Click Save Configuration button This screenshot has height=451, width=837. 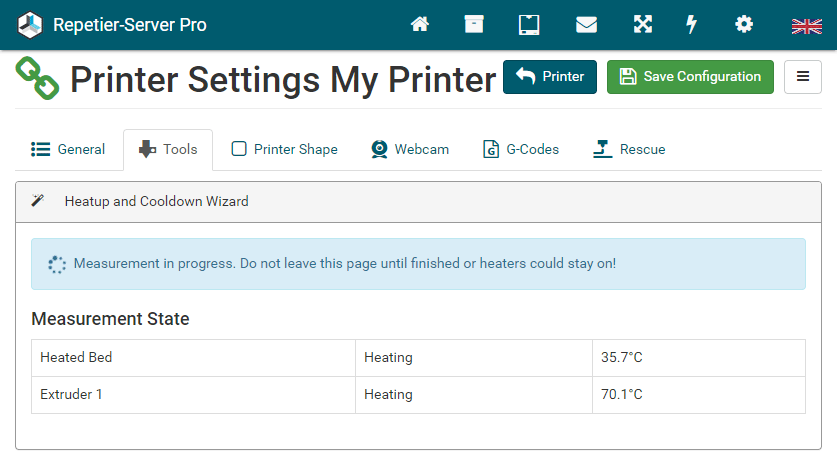[690, 77]
